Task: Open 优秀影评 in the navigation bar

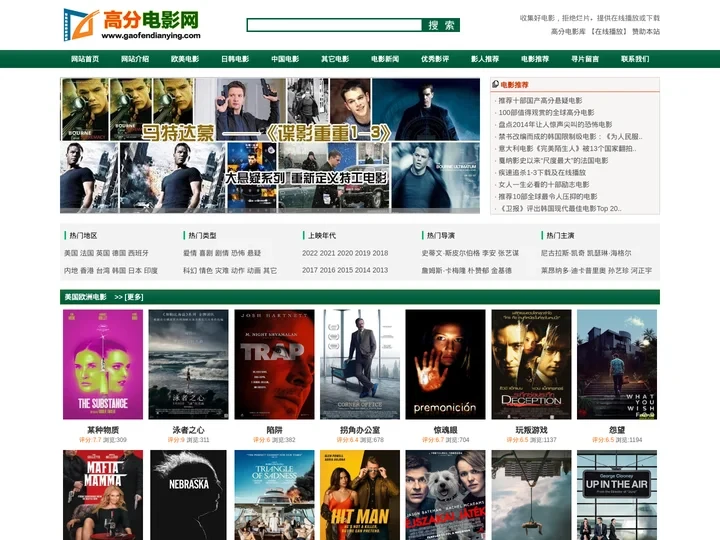Action: (x=435, y=59)
